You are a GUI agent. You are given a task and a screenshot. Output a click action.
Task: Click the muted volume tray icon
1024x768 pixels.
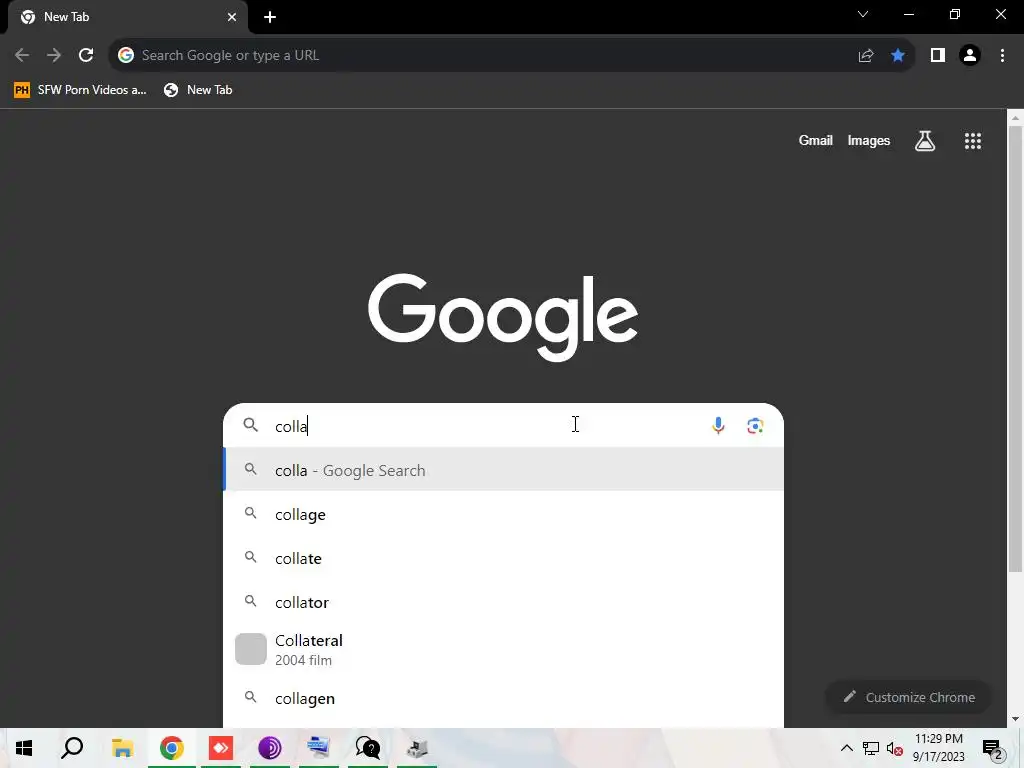point(895,748)
